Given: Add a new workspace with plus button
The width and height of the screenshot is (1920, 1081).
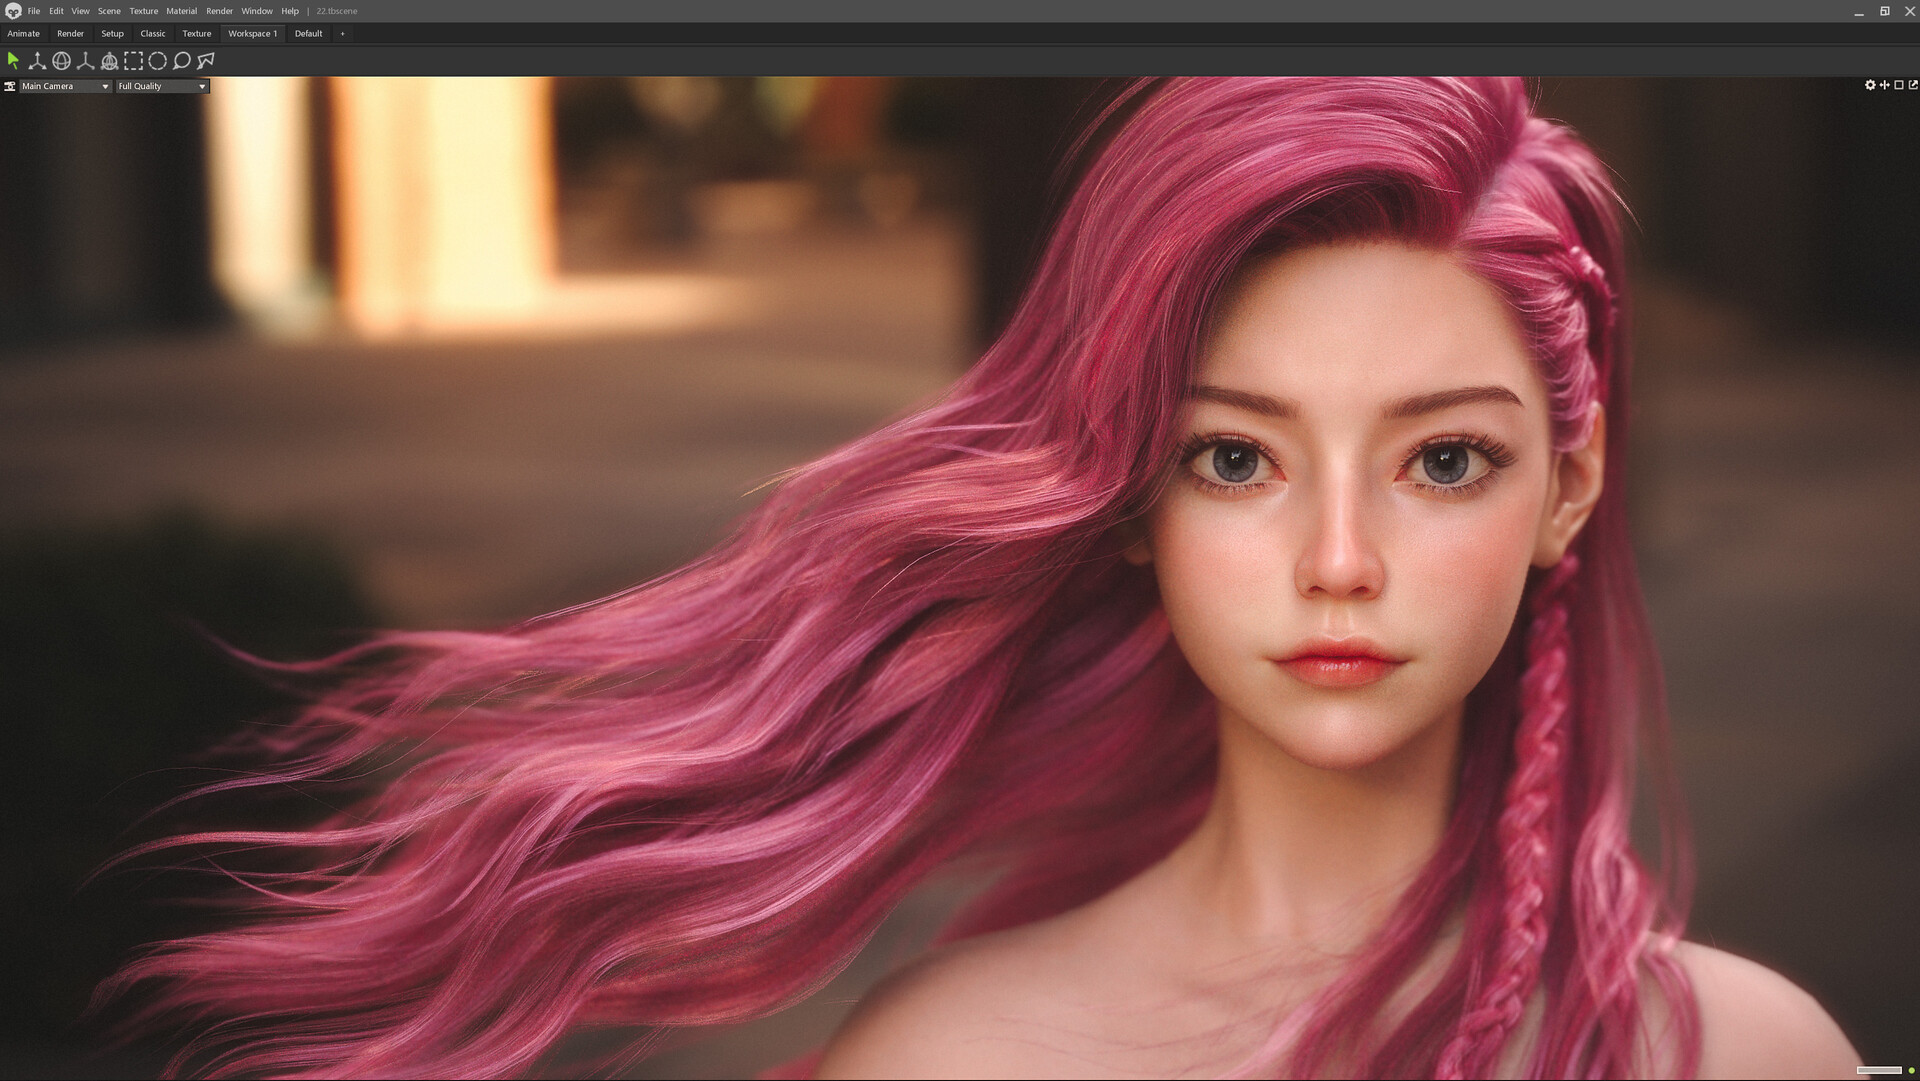Looking at the screenshot, I should coord(342,33).
